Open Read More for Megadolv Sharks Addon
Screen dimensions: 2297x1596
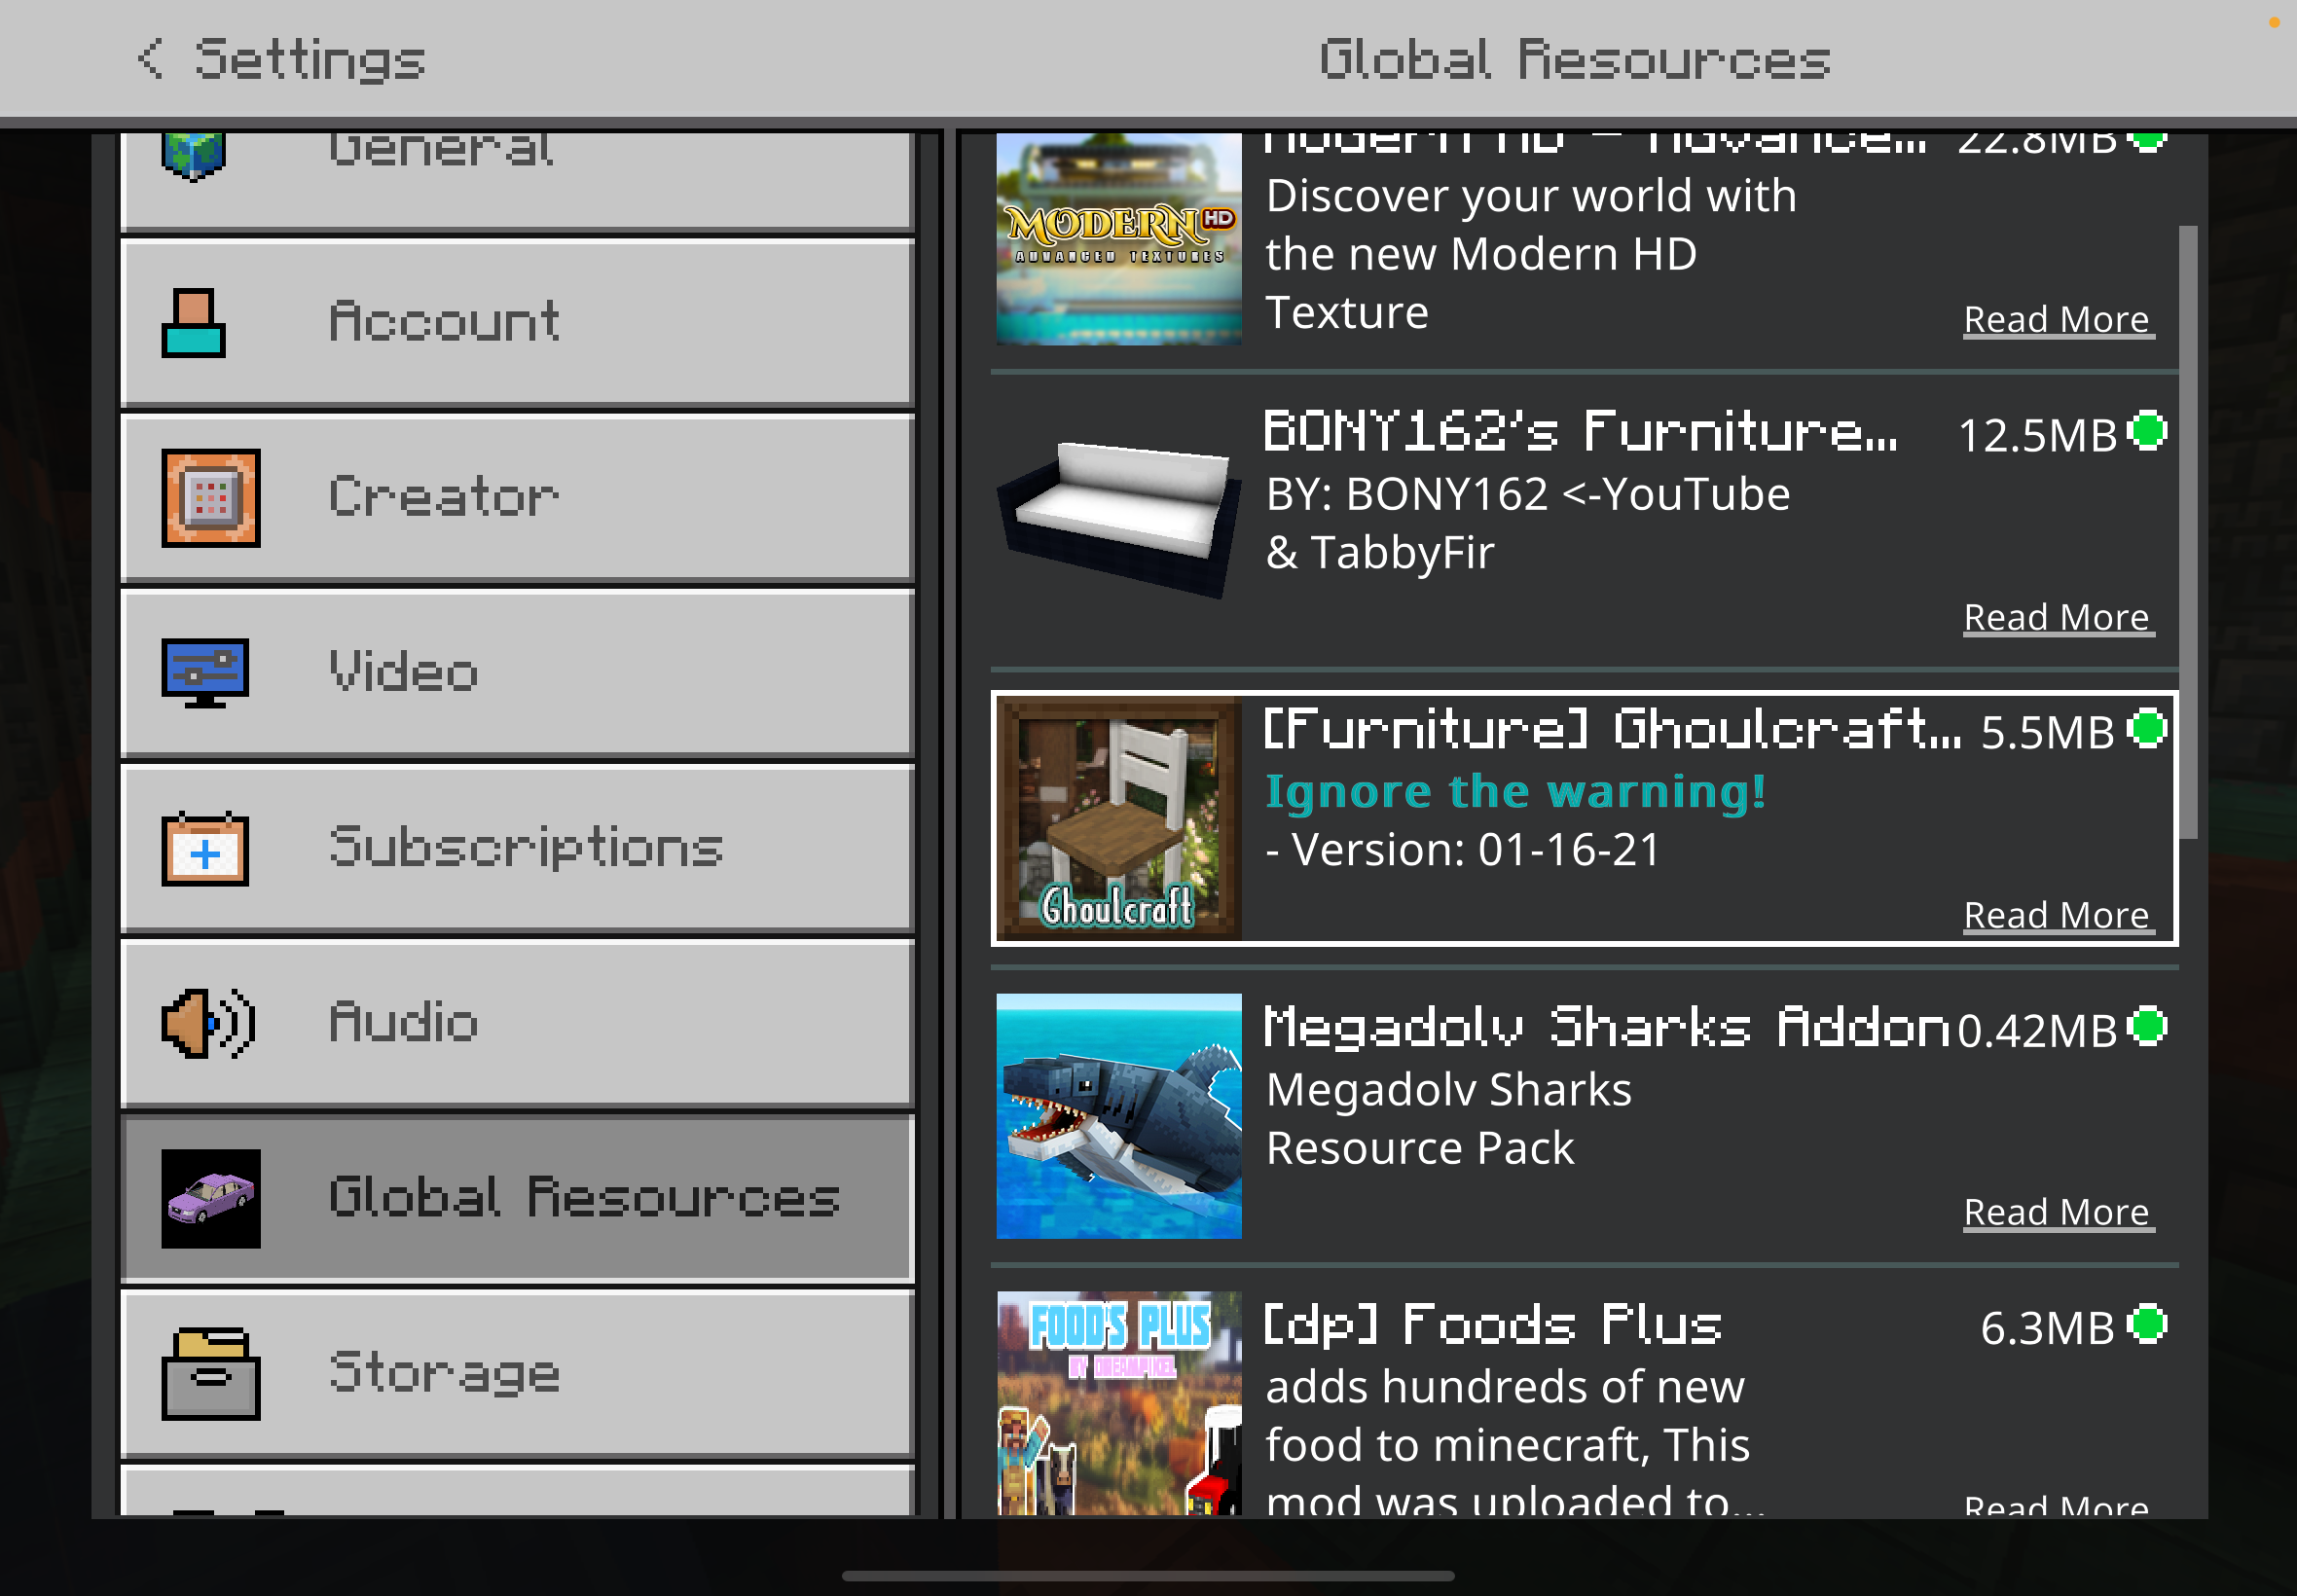pyautogui.click(x=2057, y=1212)
